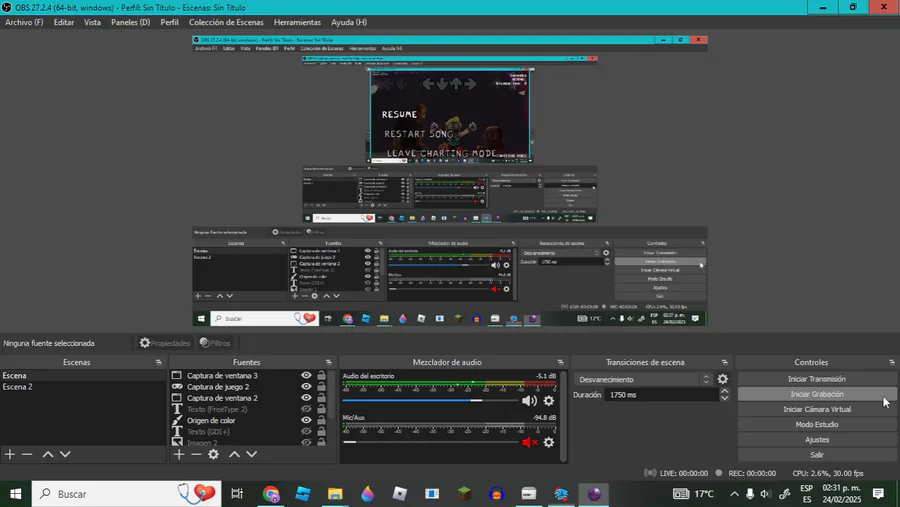This screenshot has width=900, height=507.
Task: Open the Paneles menu
Action: 130,22
